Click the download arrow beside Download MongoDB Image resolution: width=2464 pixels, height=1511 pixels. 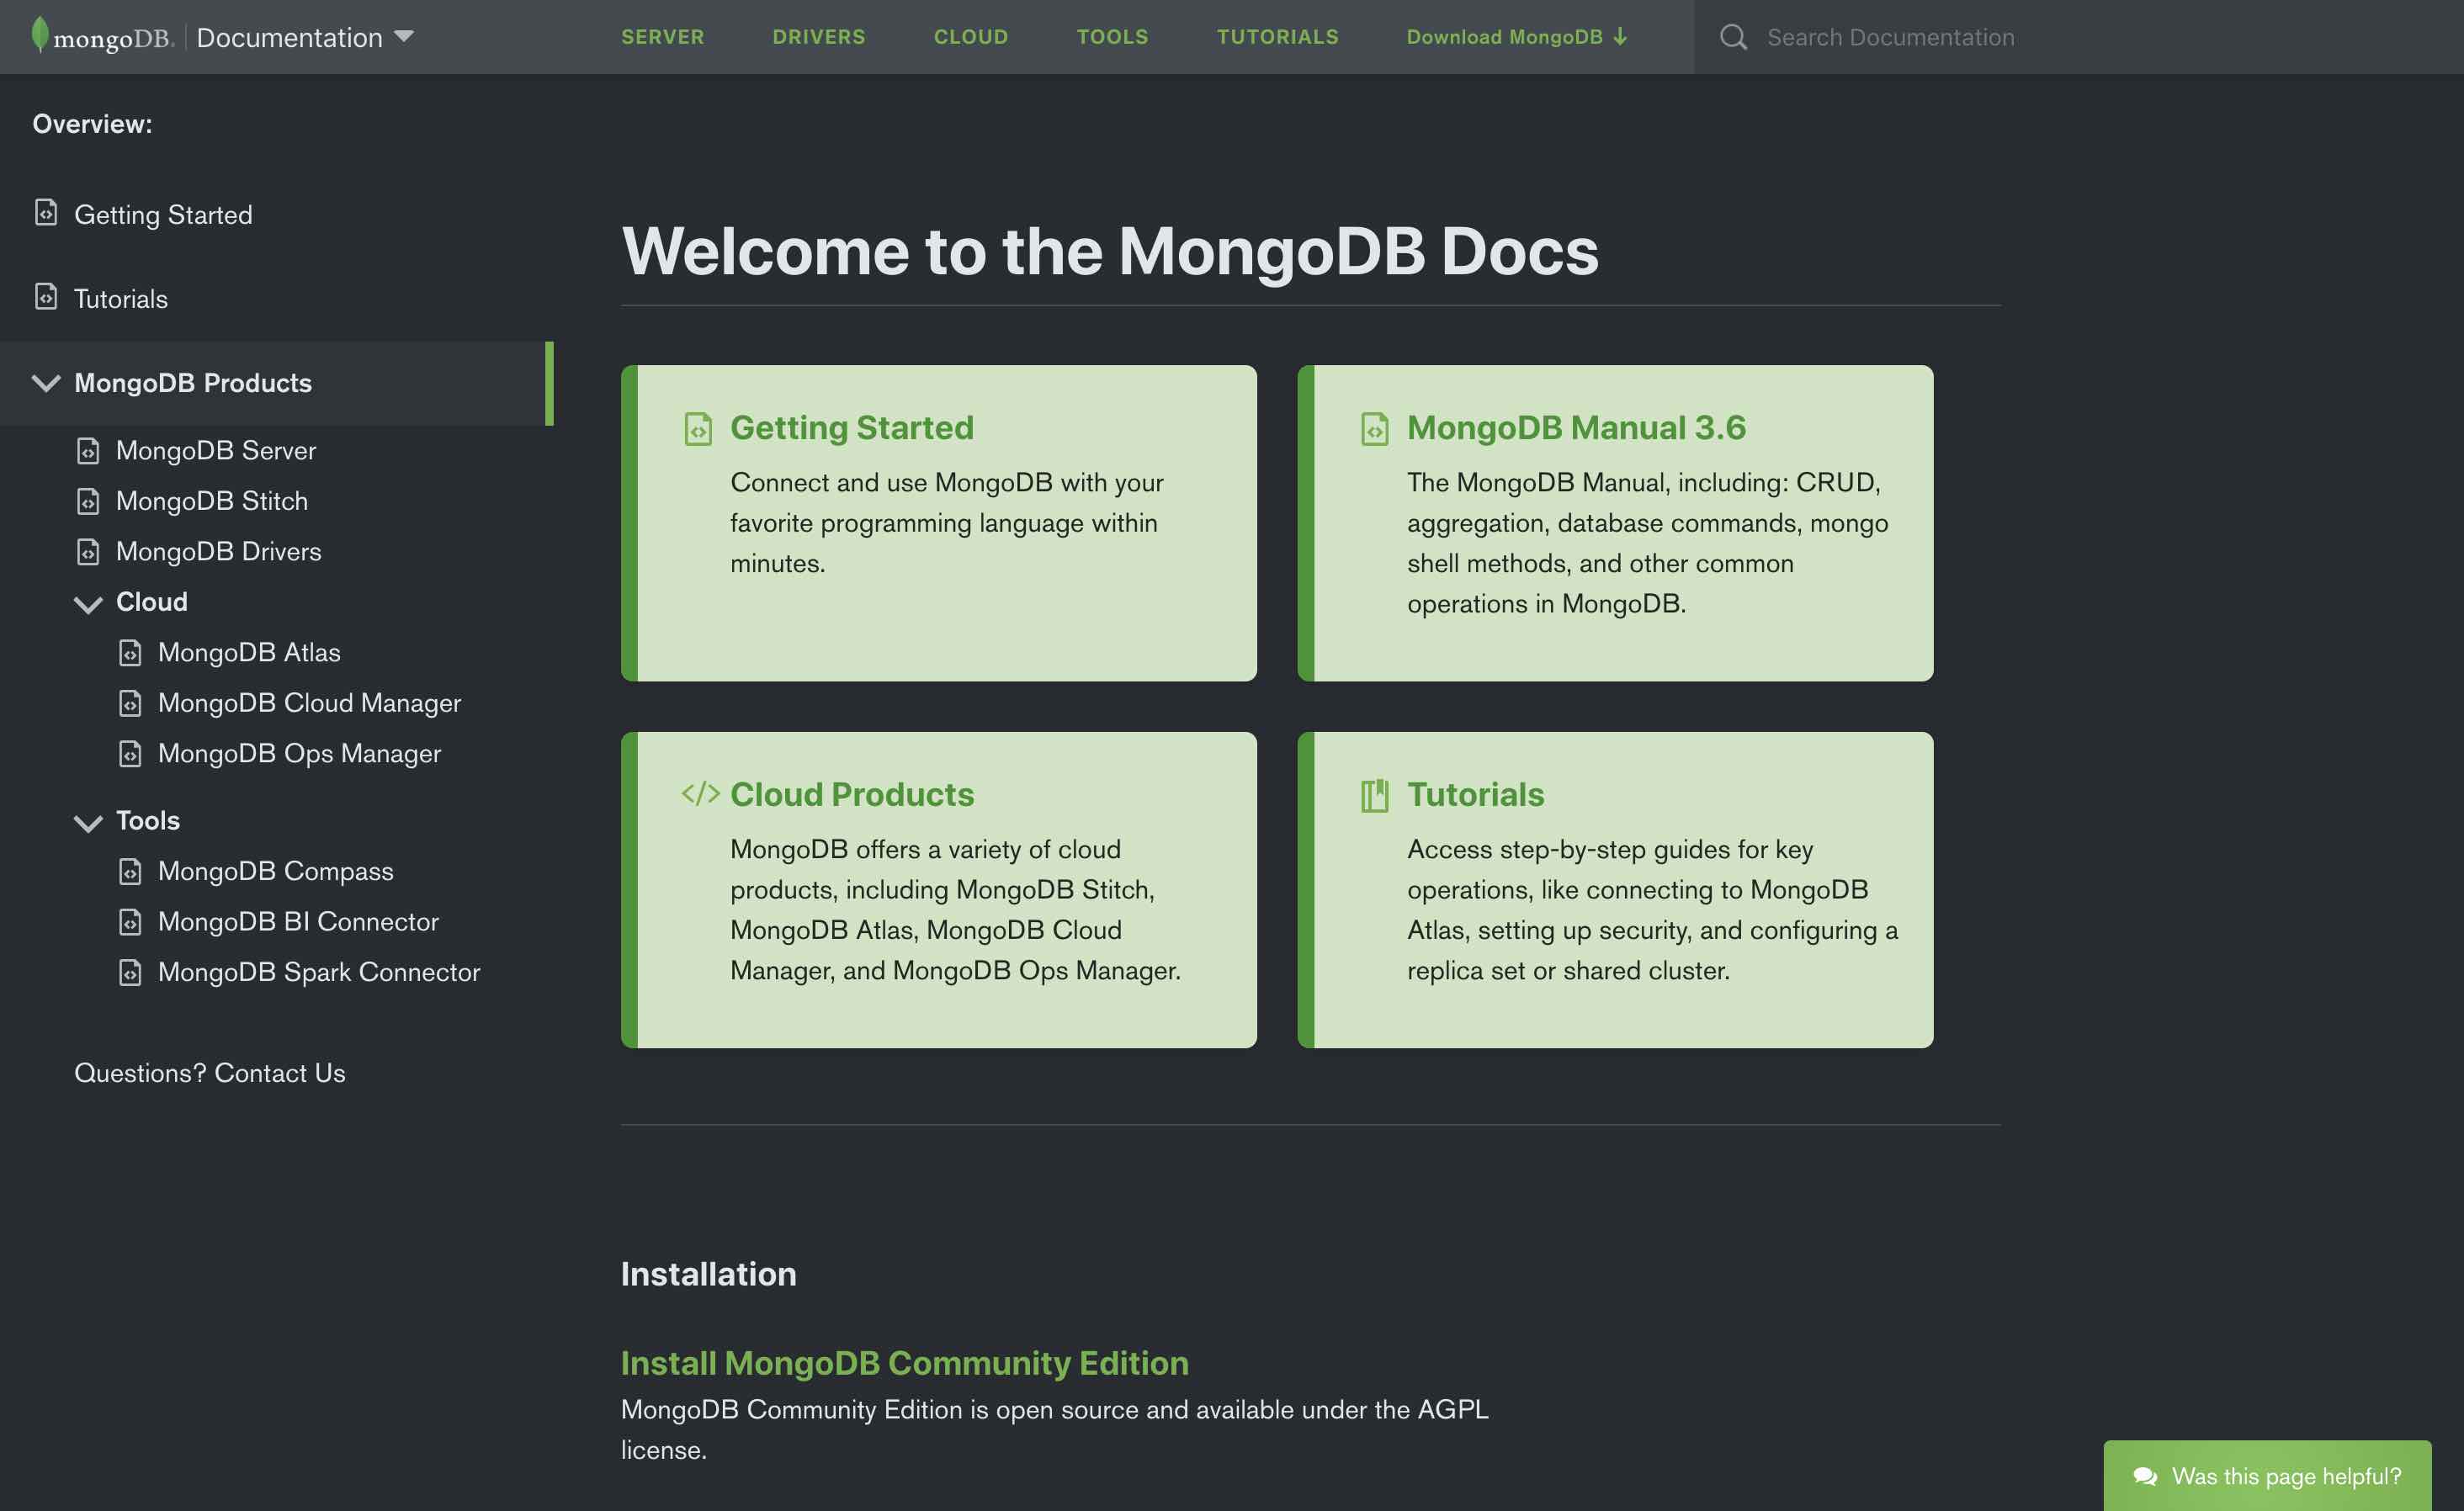[x=1620, y=36]
